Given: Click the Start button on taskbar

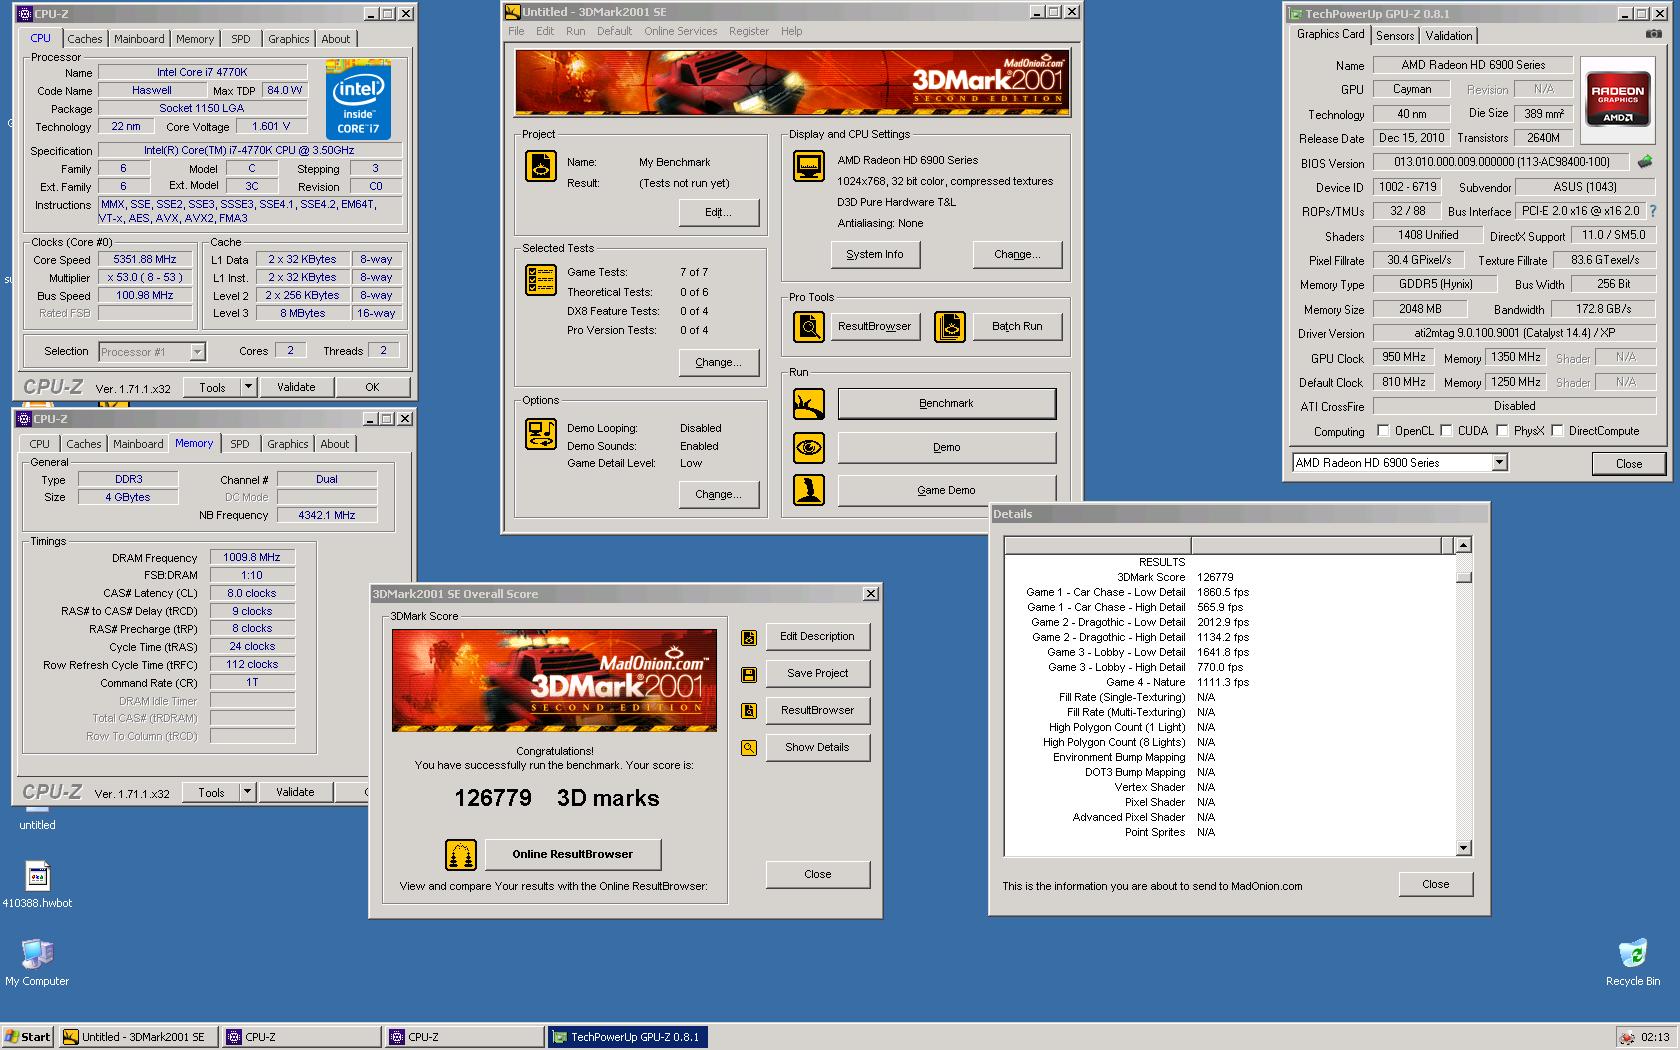Looking at the screenshot, I should point(28,1037).
